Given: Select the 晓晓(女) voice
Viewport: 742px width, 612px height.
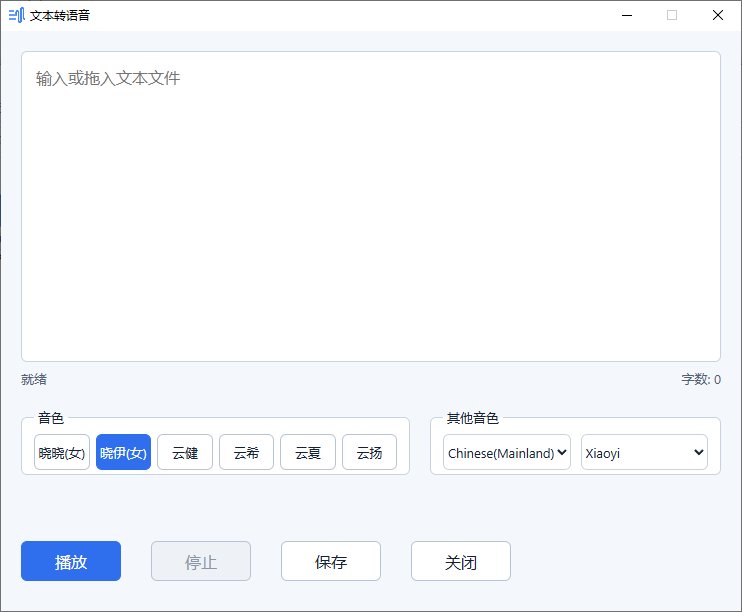Looking at the screenshot, I should [x=62, y=452].
